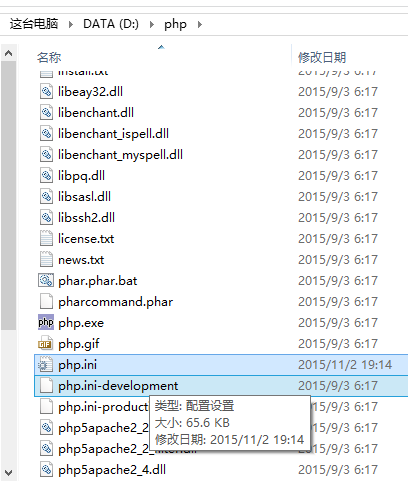This screenshot has height=482, width=408.
Task: Sort files by 名称 column header
Action: point(49,57)
